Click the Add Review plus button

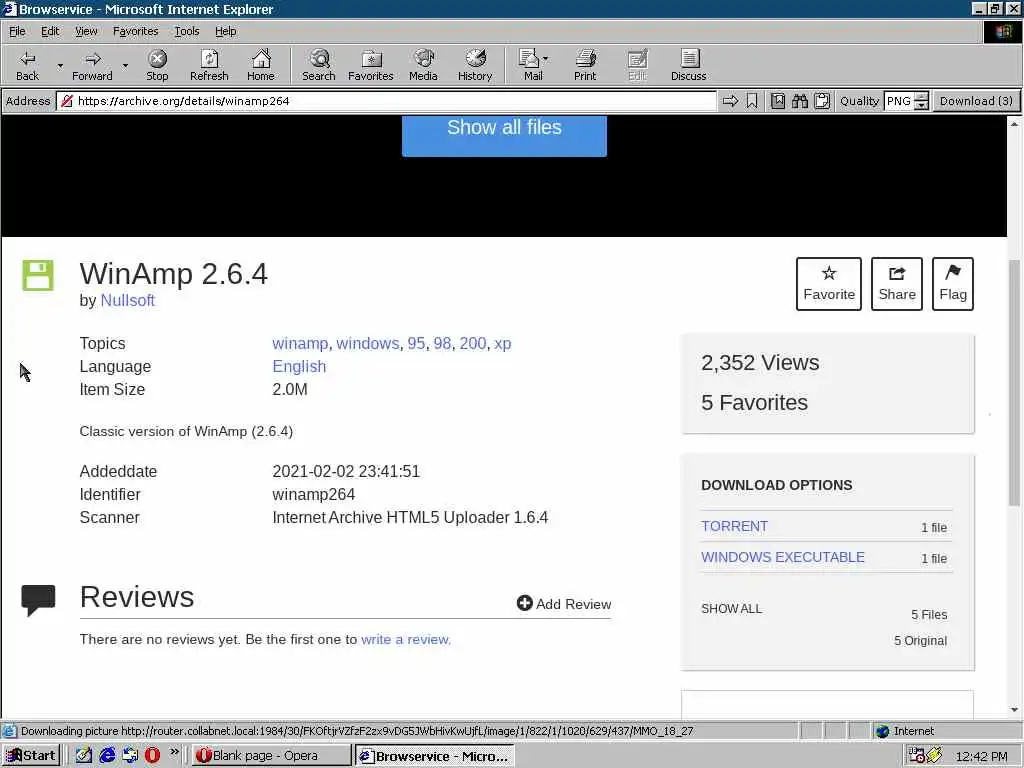564,603
